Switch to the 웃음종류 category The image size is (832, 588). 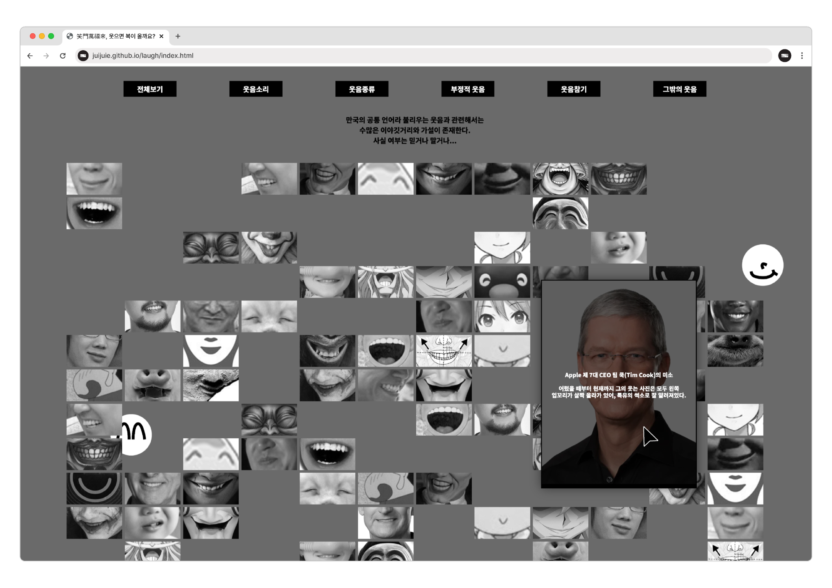(362, 89)
